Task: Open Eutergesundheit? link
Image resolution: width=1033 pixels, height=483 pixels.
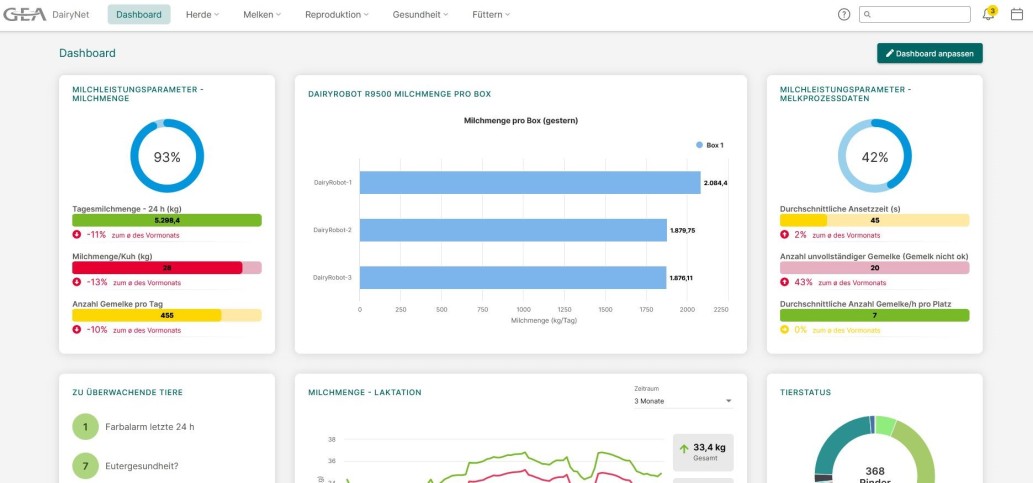Action: coord(142,466)
